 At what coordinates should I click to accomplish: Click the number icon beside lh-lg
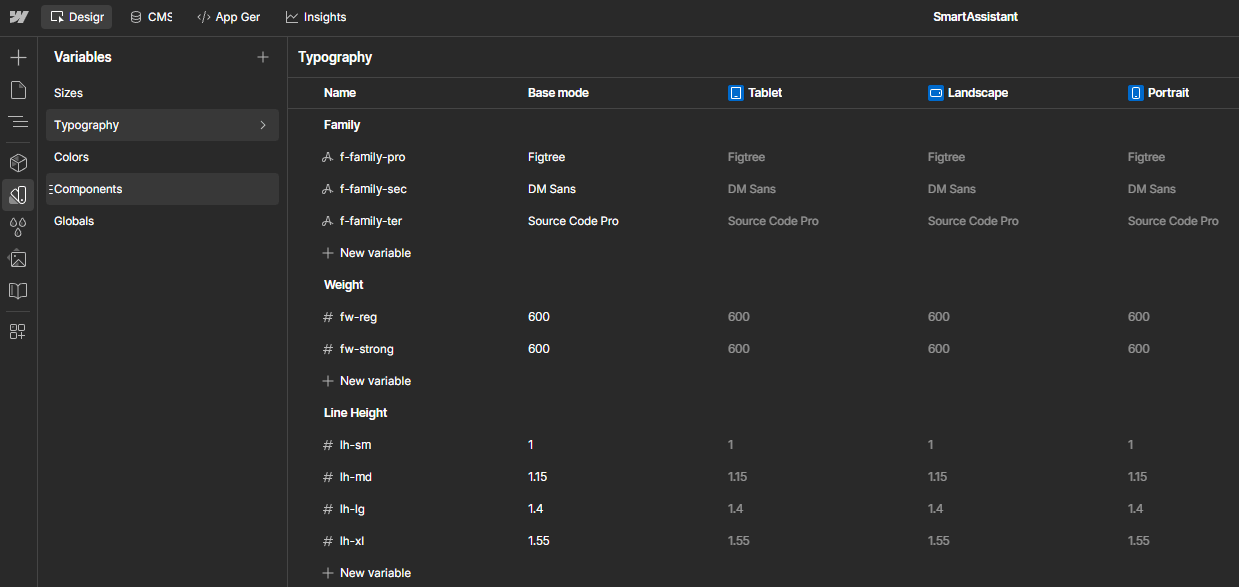(327, 509)
